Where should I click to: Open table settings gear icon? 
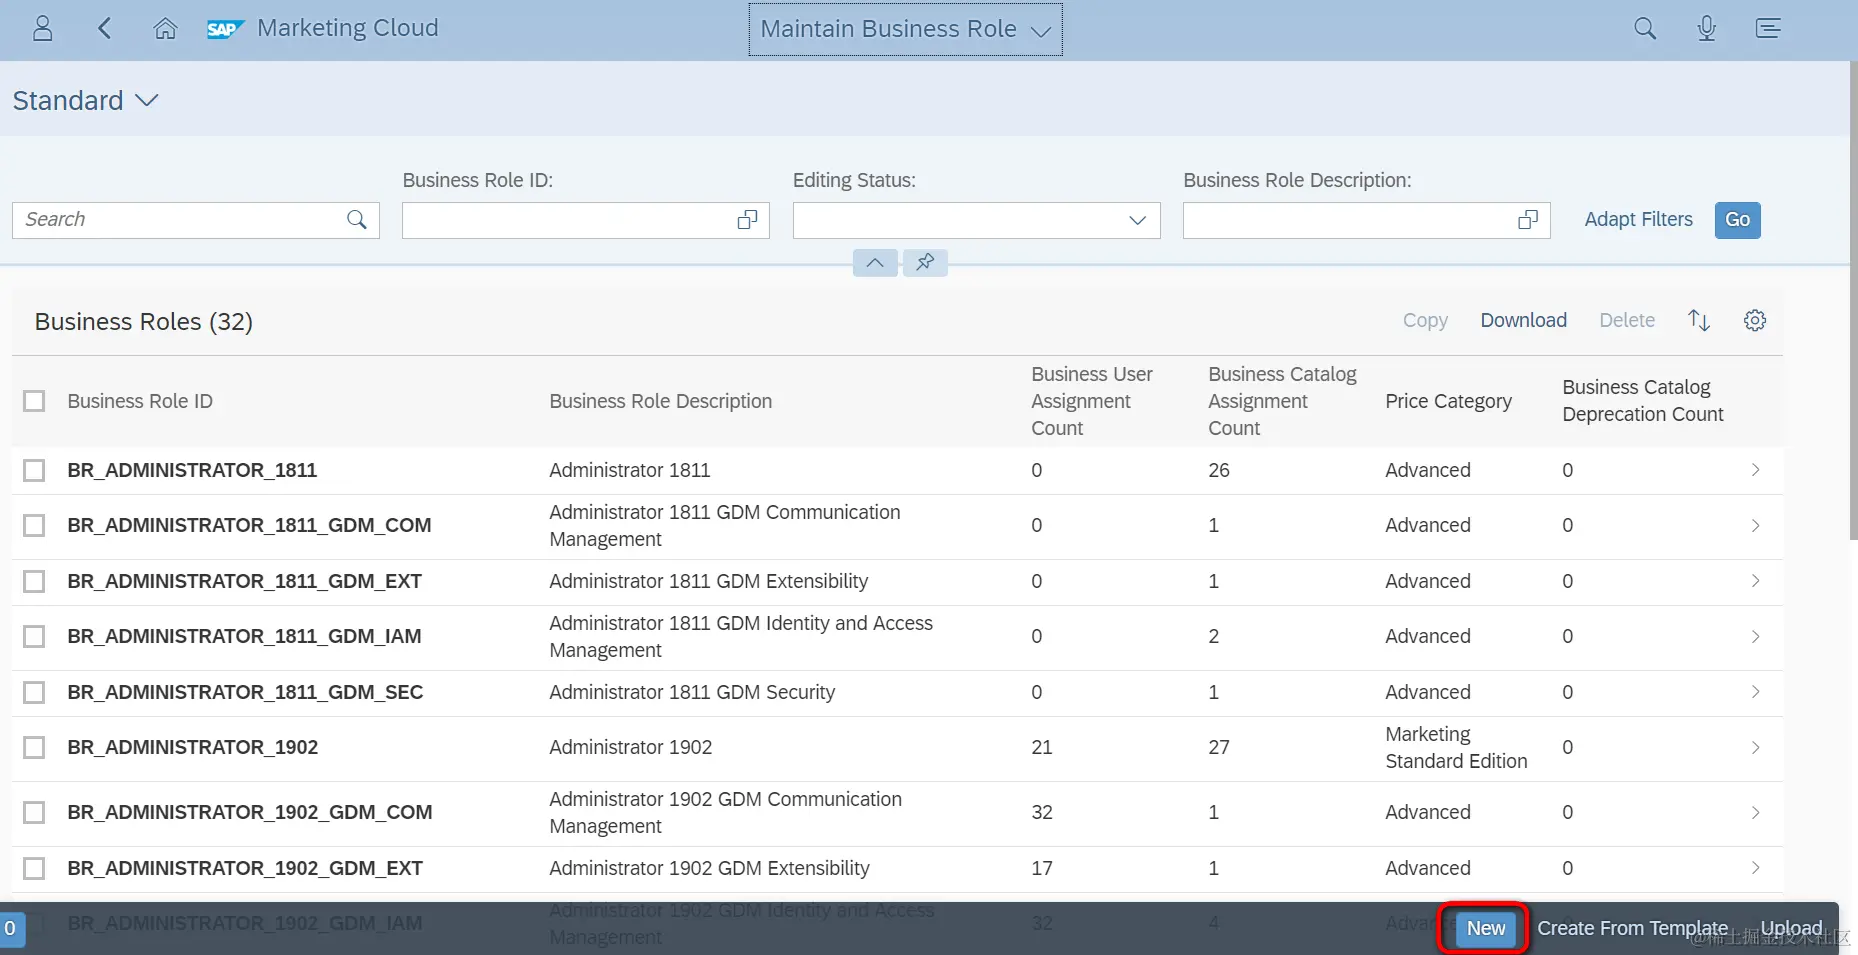(x=1755, y=320)
